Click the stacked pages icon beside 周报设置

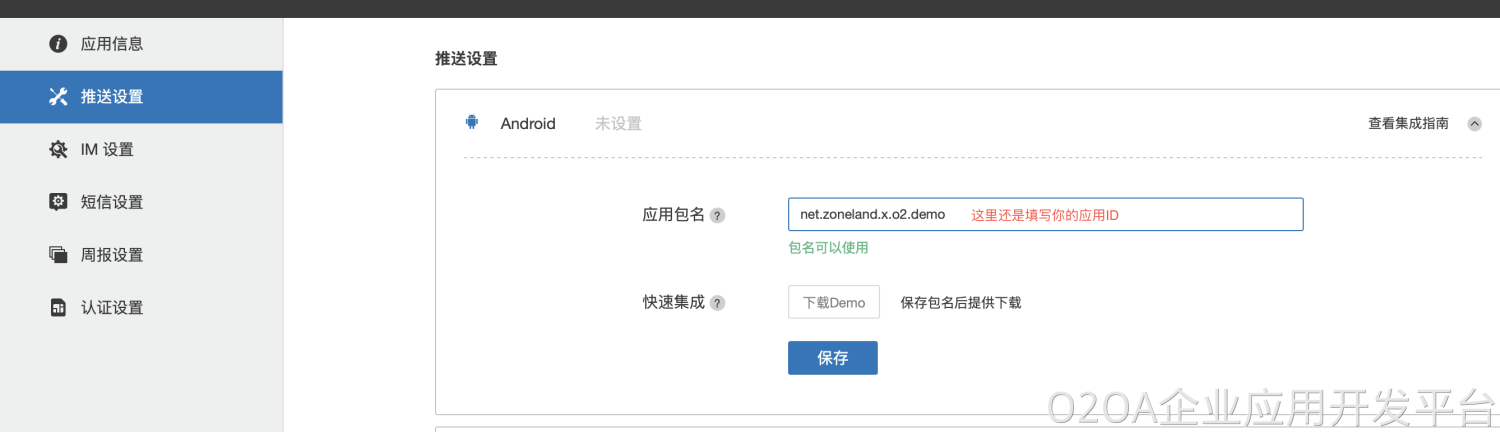(58, 255)
